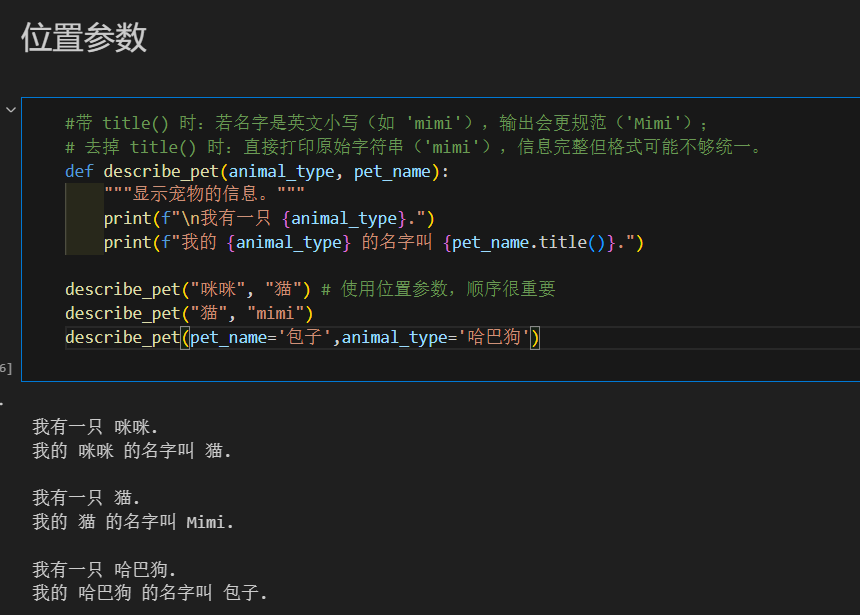Viewport: 860px width, 615px height.
Task: Click the call describe_pet("猫", "mimi")
Action: [x=189, y=313]
